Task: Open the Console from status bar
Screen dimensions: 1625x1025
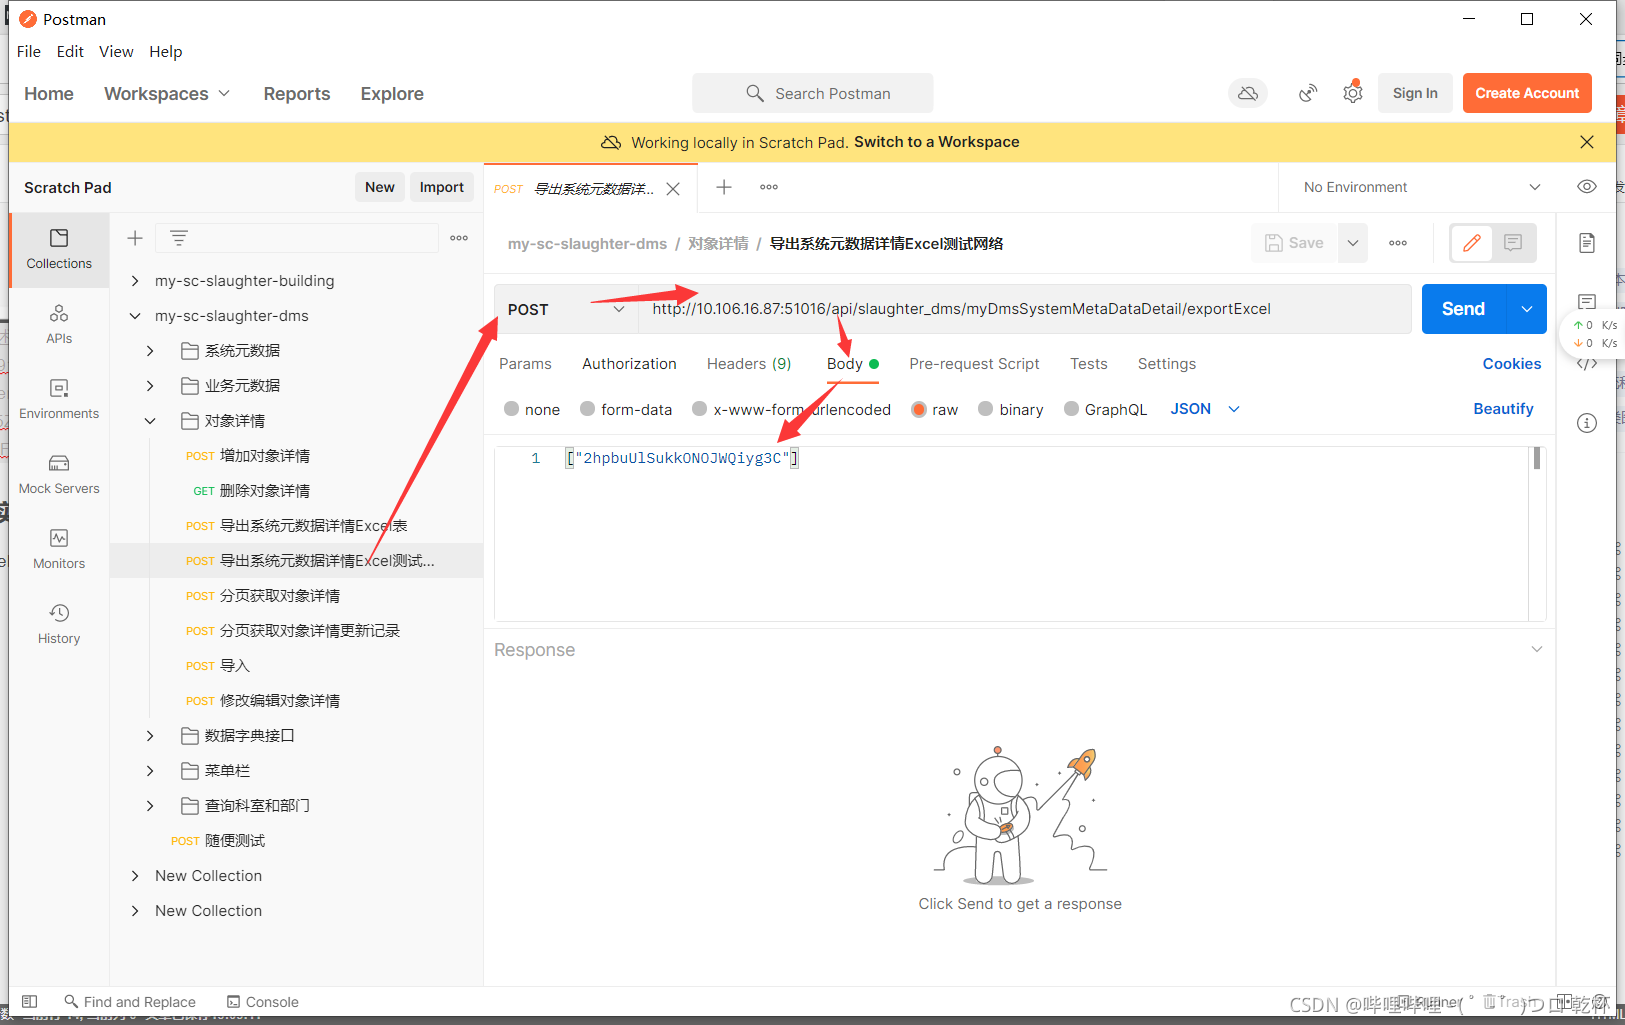Action: tap(263, 1002)
